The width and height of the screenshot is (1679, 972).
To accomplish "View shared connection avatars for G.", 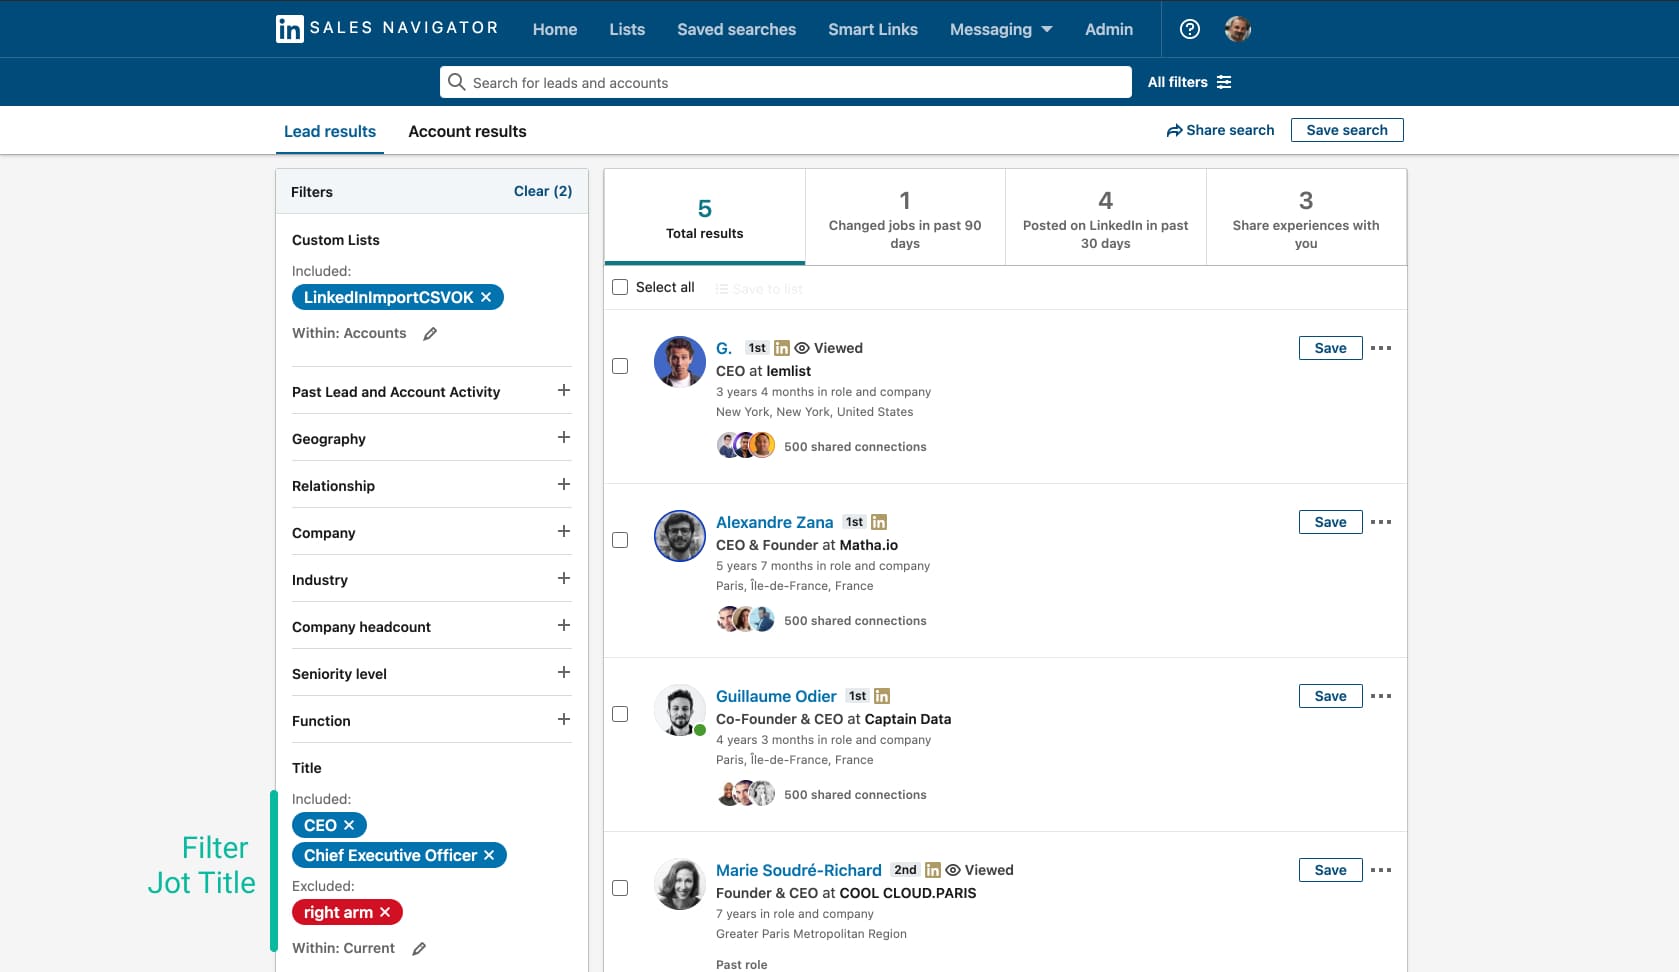I will 746,445.
